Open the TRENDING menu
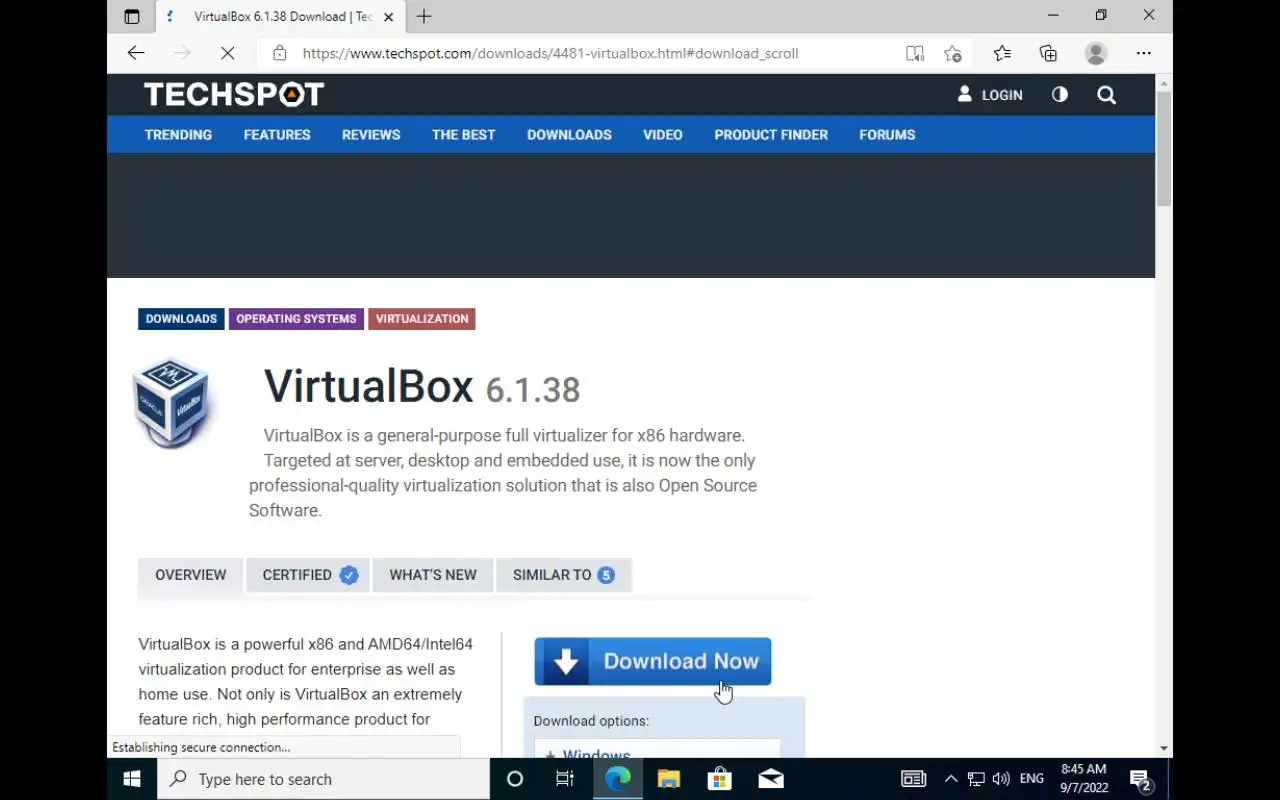This screenshot has height=800, width=1280. pos(178,134)
